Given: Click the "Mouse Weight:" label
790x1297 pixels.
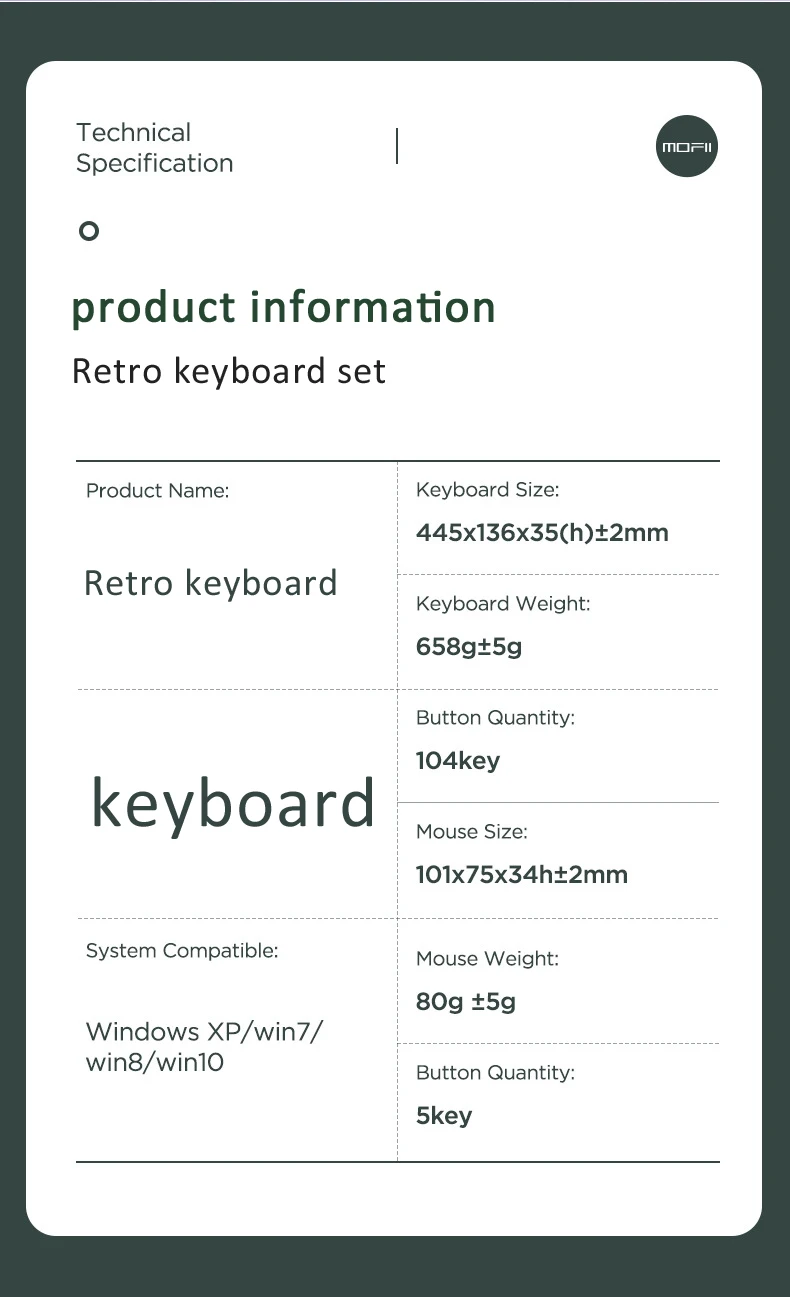Looking at the screenshot, I should tap(487, 959).
